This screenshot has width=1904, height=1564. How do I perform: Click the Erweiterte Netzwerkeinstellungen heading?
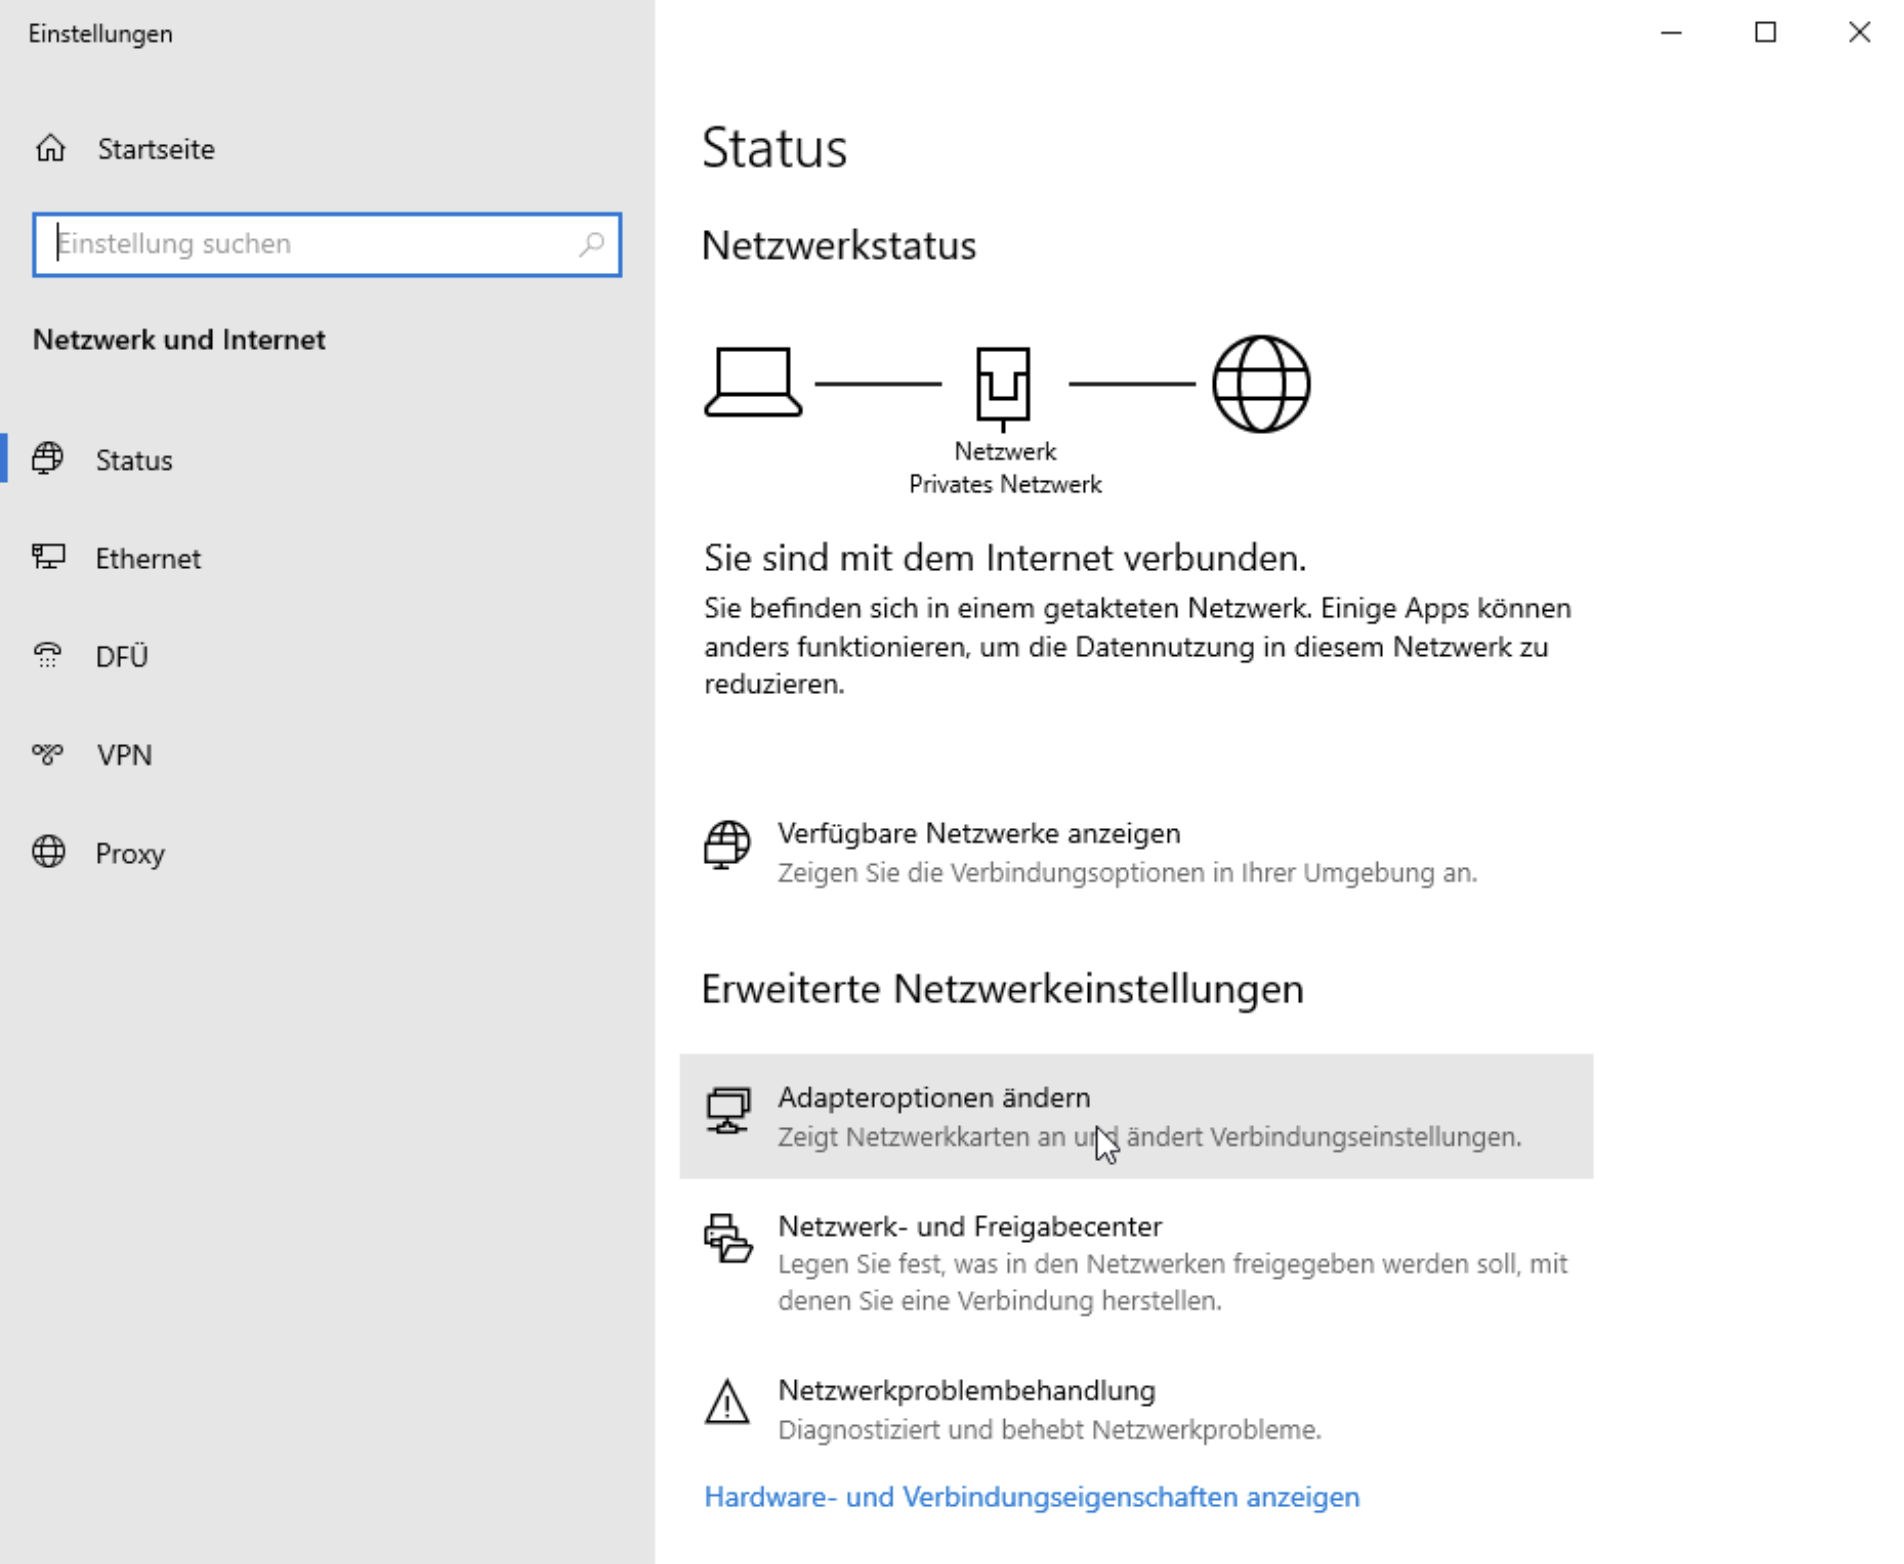point(1003,989)
